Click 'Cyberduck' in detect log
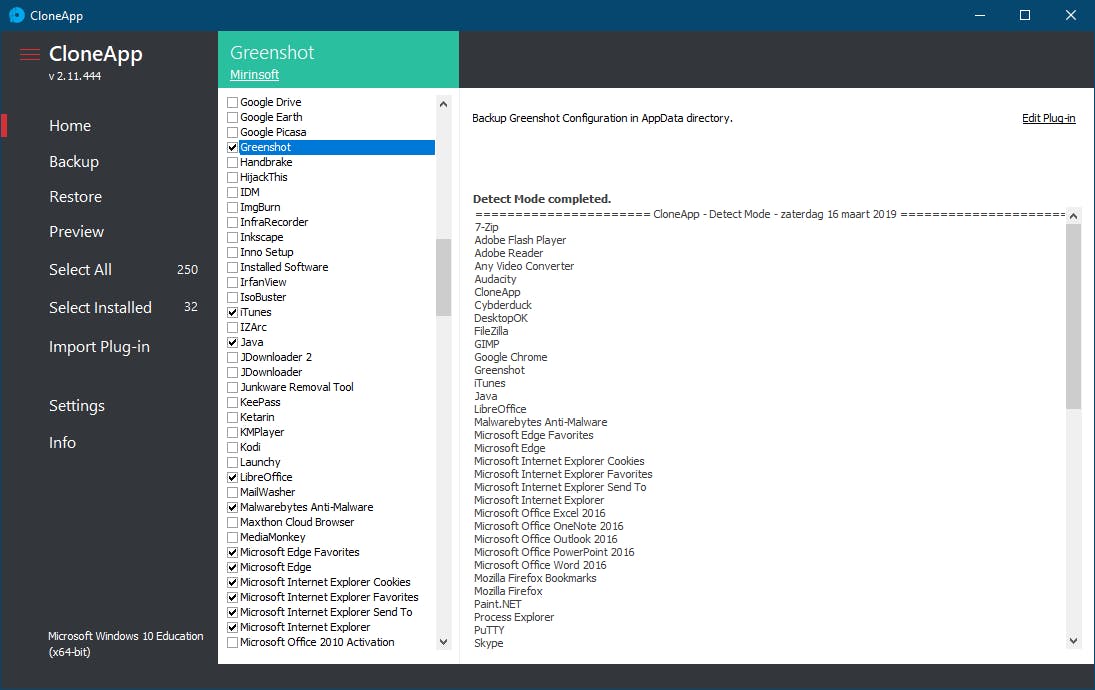 [503, 305]
